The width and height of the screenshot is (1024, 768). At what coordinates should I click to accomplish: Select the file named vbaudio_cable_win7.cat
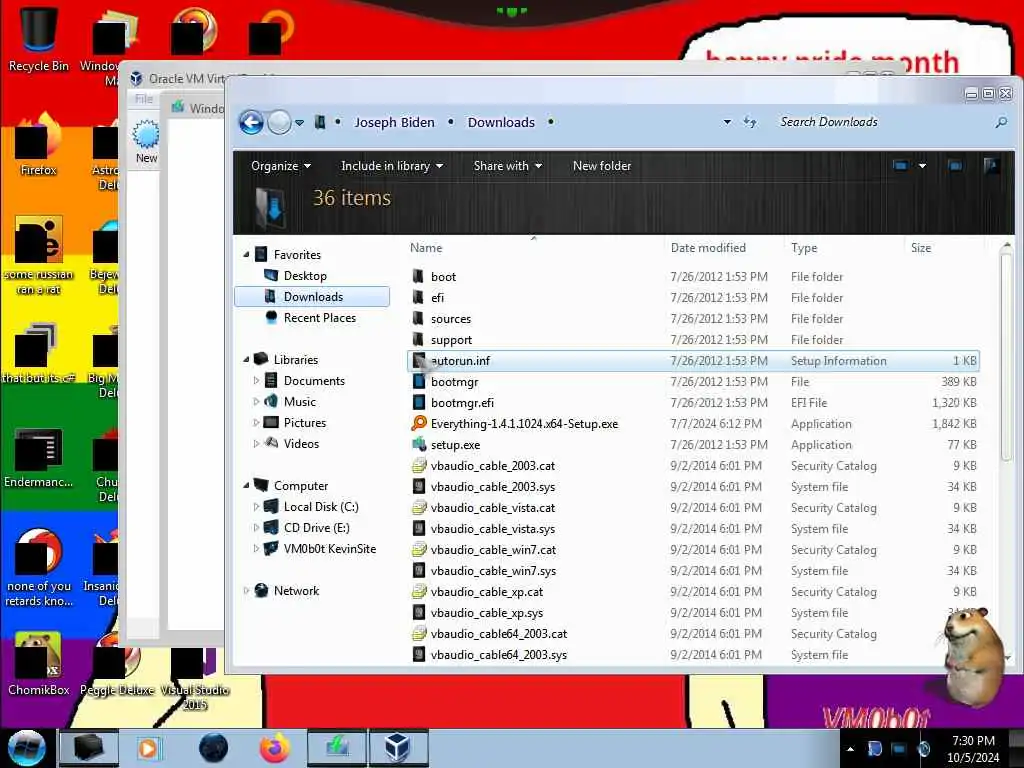point(492,550)
